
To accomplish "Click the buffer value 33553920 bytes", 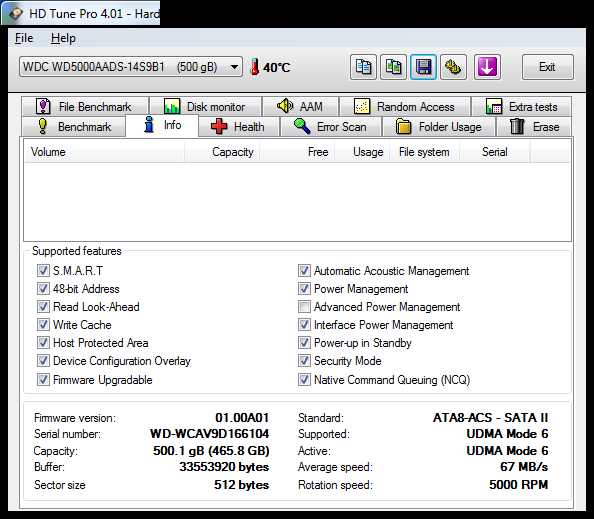I will tap(224, 467).
